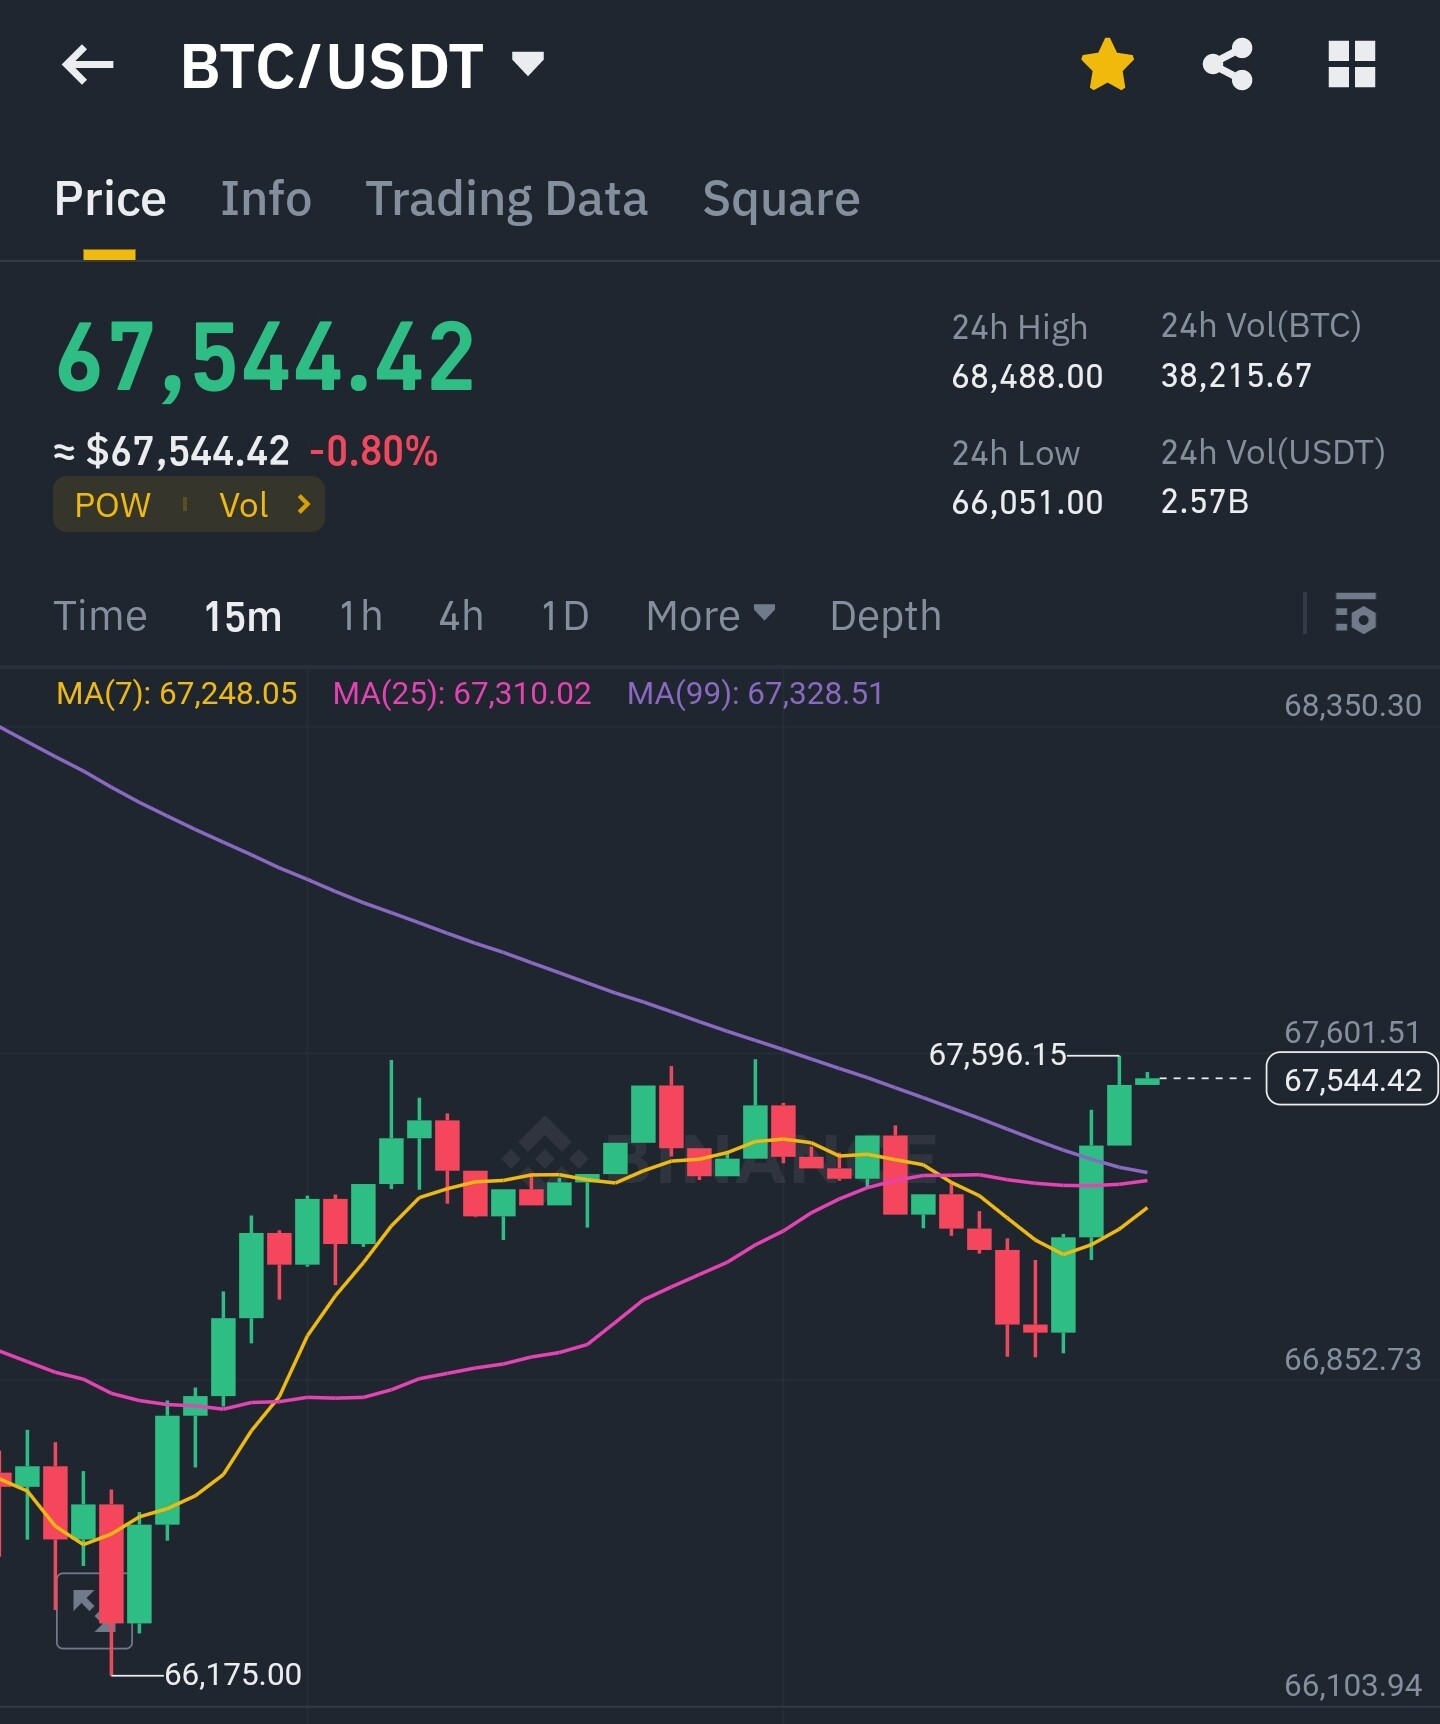The width and height of the screenshot is (1440, 1724).
Task: Tap the 66,175.00 low marker label
Action: pos(233,1674)
